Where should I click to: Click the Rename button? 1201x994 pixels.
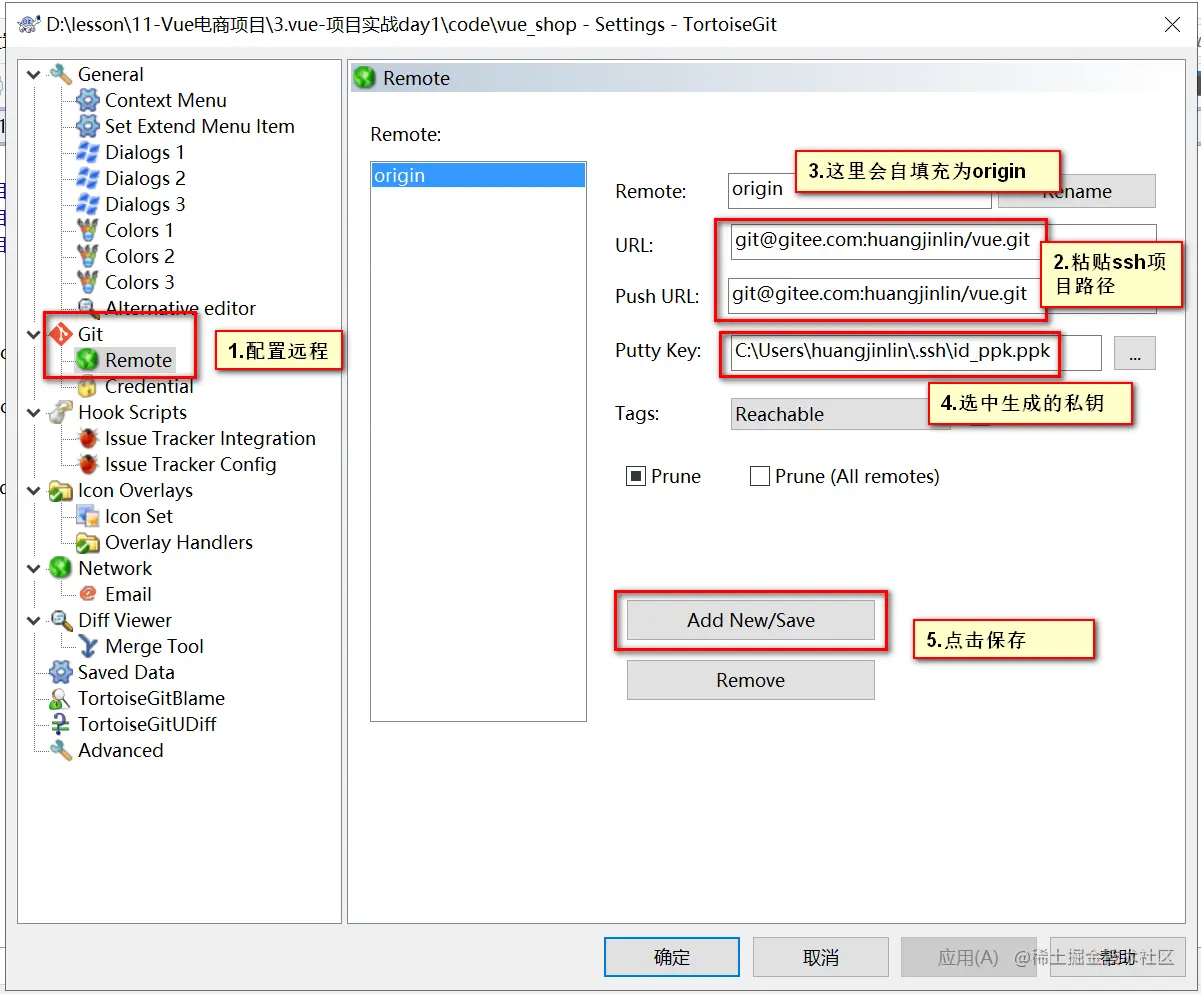click(x=1077, y=191)
